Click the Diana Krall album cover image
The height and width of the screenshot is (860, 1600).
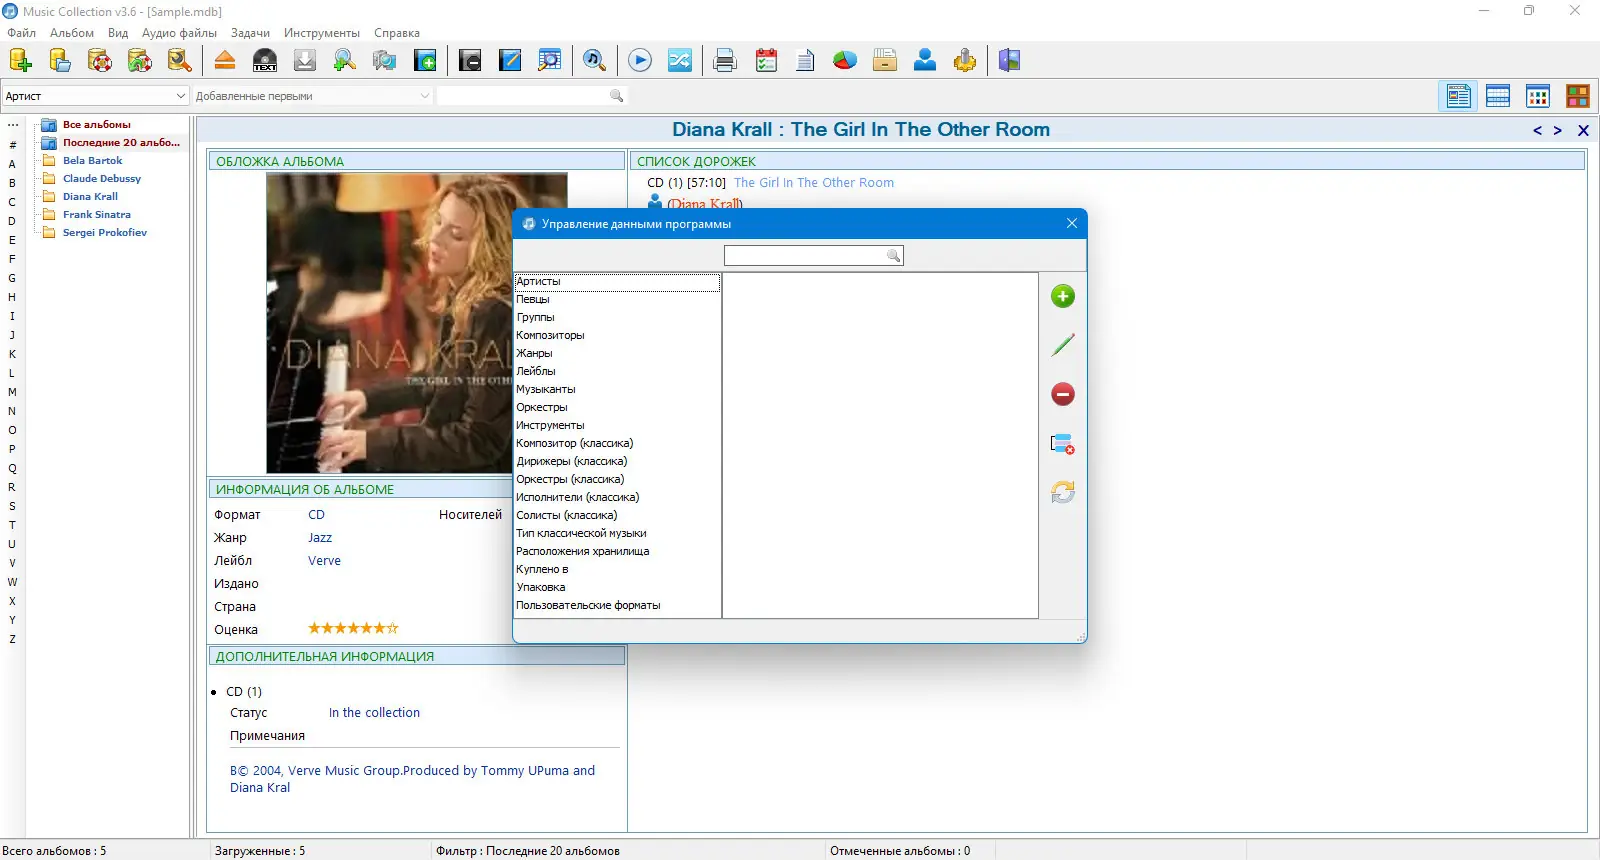click(x=417, y=323)
